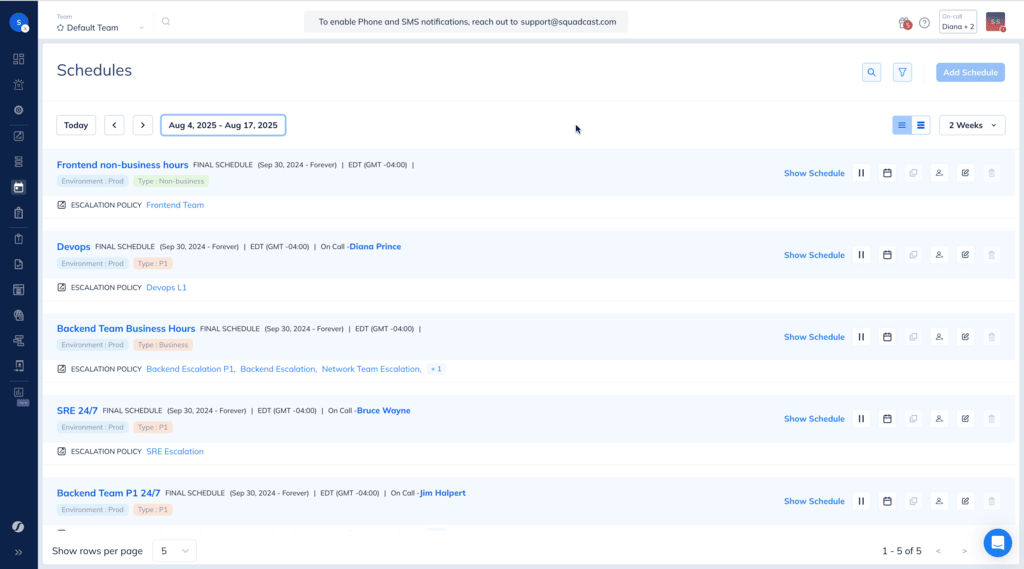Click the support@squadcast.com notification banner
Image resolution: width=1024 pixels, height=569 pixels.
pos(466,22)
